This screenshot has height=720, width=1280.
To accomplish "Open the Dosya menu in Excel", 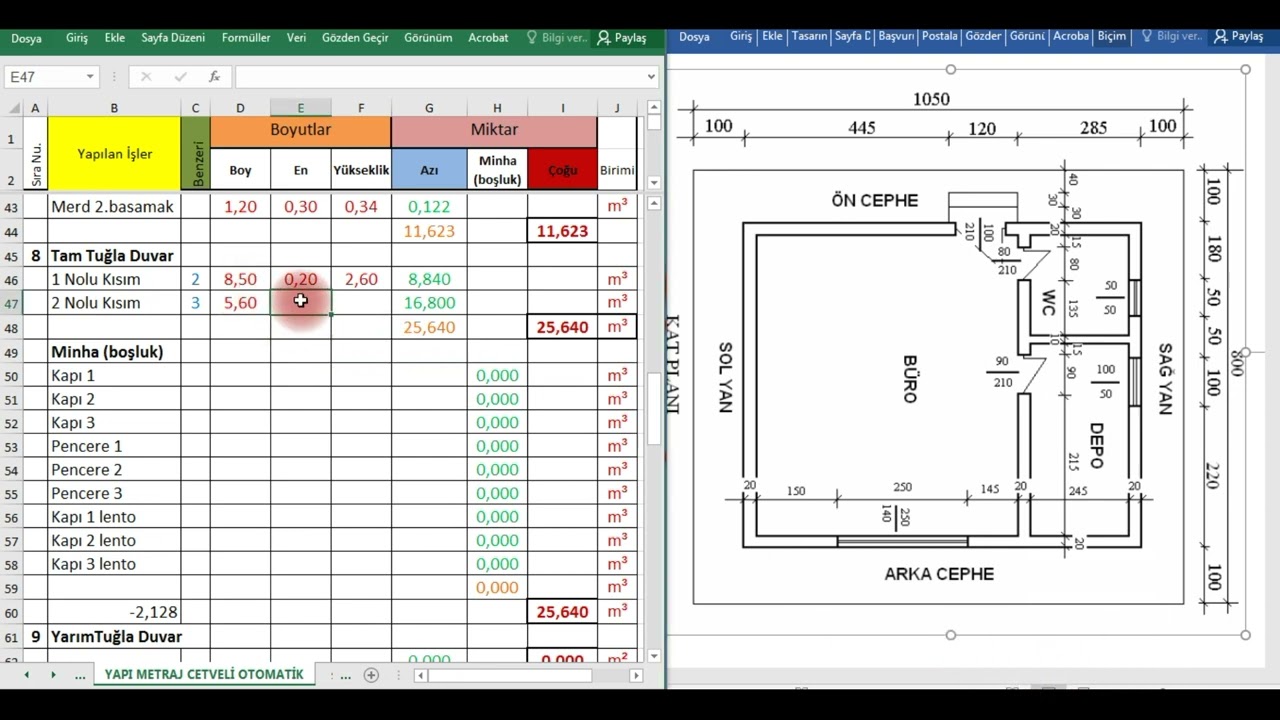I will point(27,38).
